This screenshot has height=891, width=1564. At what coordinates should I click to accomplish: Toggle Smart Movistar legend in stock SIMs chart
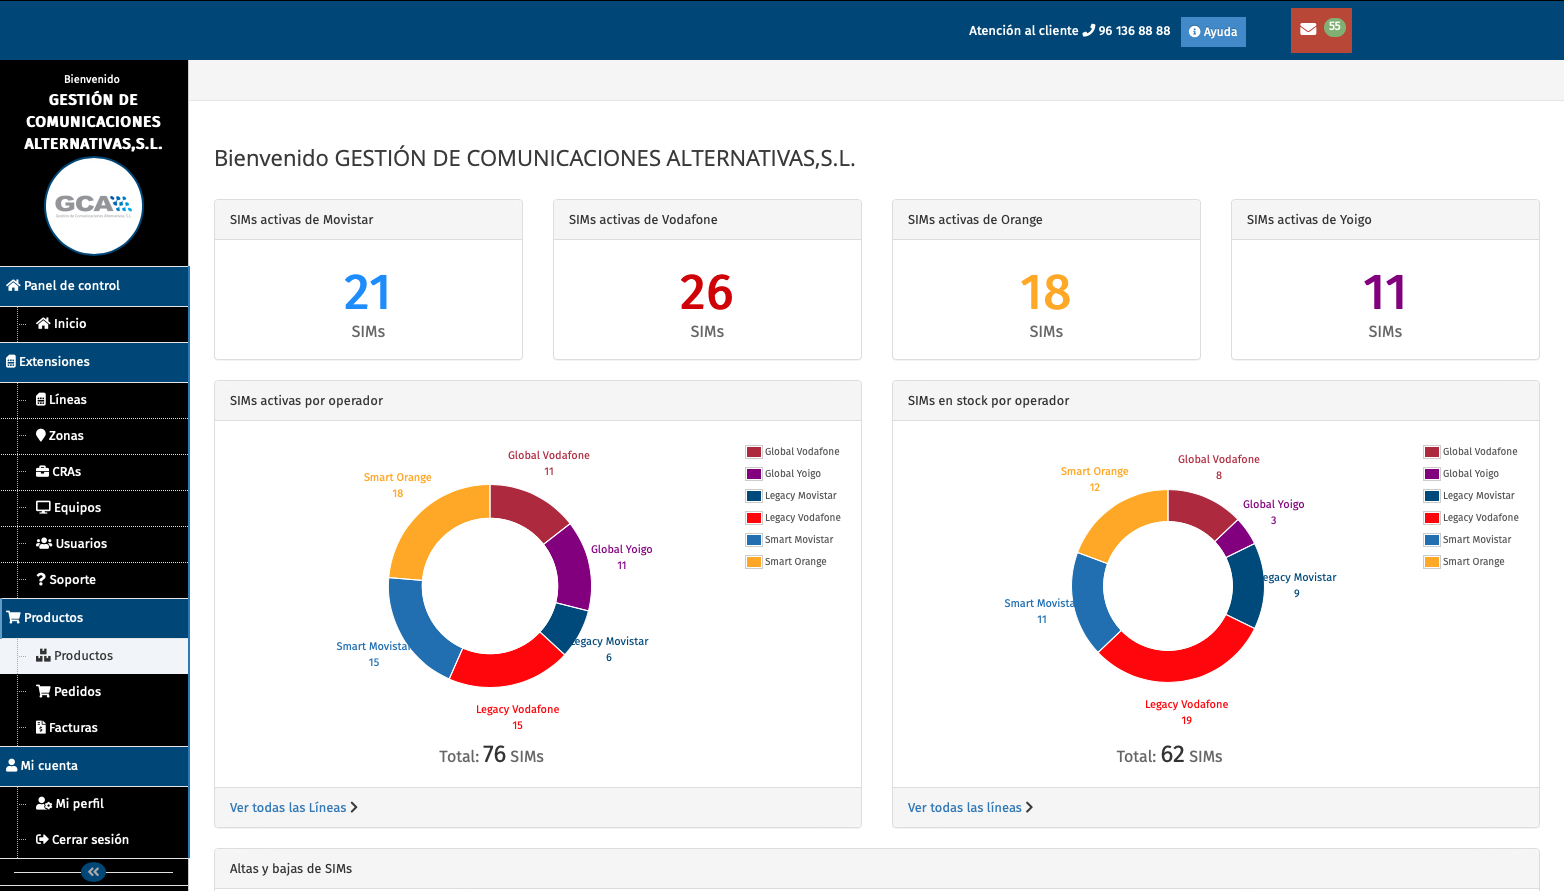(x=1468, y=540)
